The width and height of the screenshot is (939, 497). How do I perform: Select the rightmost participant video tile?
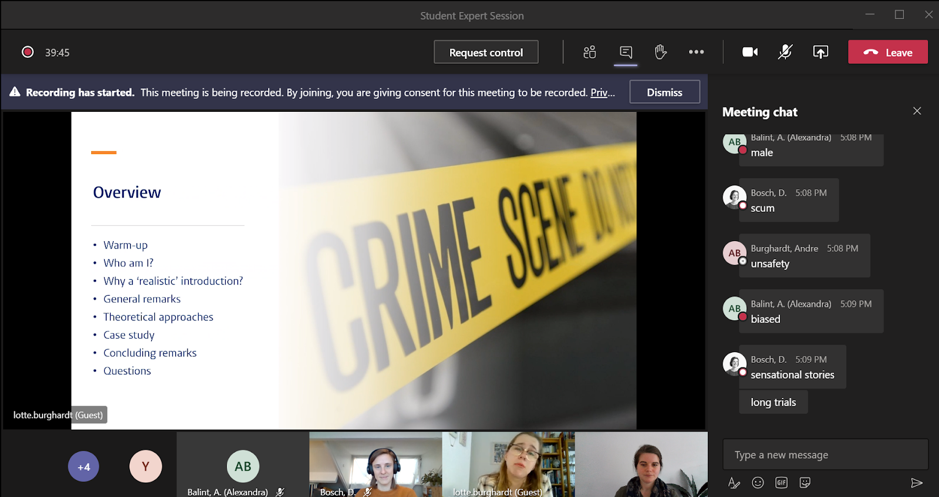[x=641, y=465]
